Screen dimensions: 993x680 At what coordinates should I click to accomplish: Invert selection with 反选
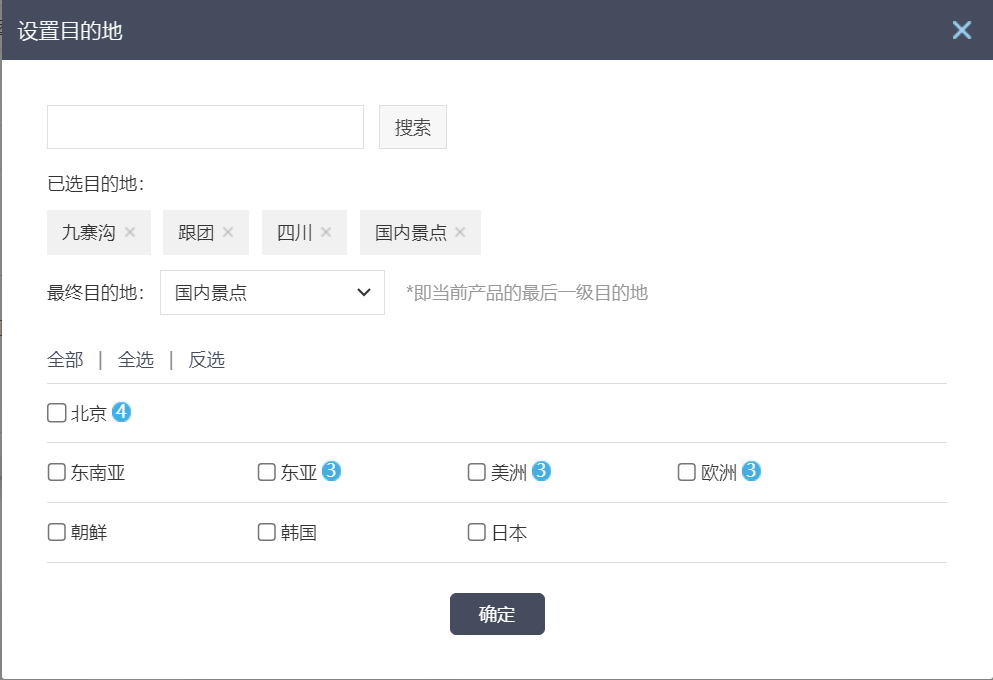207,360
